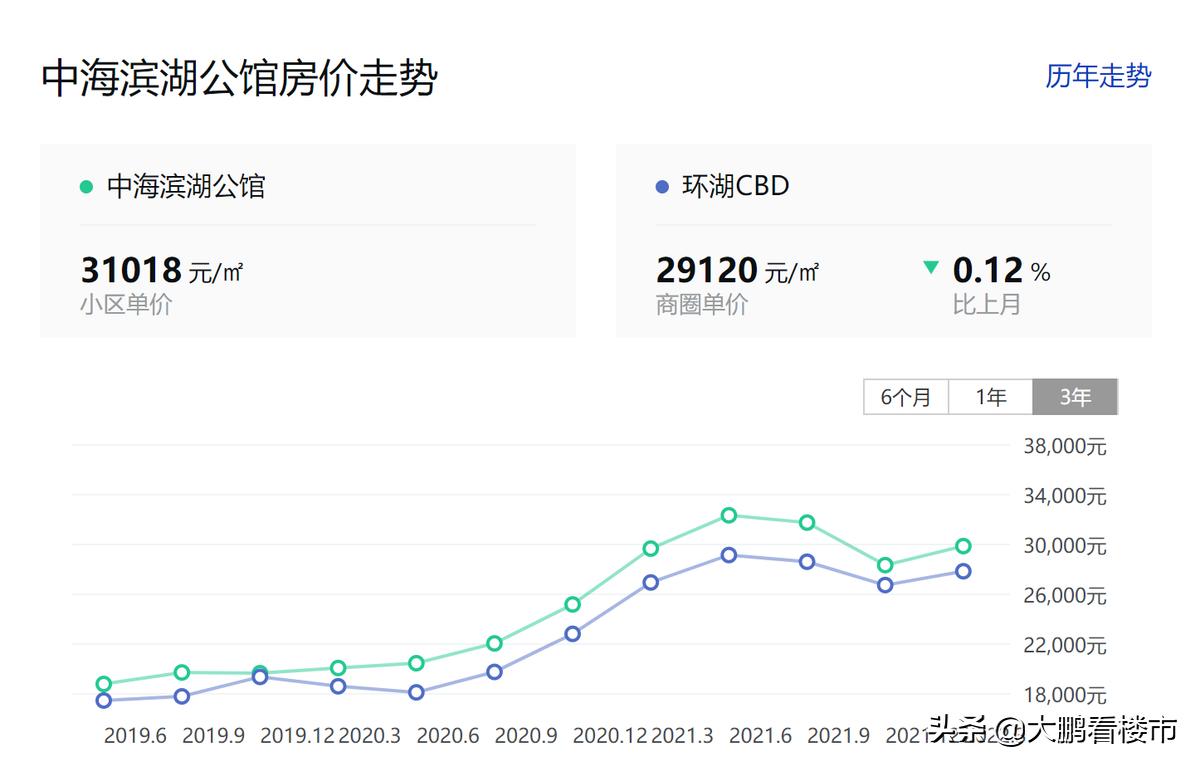Image resolution: width=1200 pixels, height=767 pixels.
Task: Click the 29120 price value
Action: [x=706, y=270]
